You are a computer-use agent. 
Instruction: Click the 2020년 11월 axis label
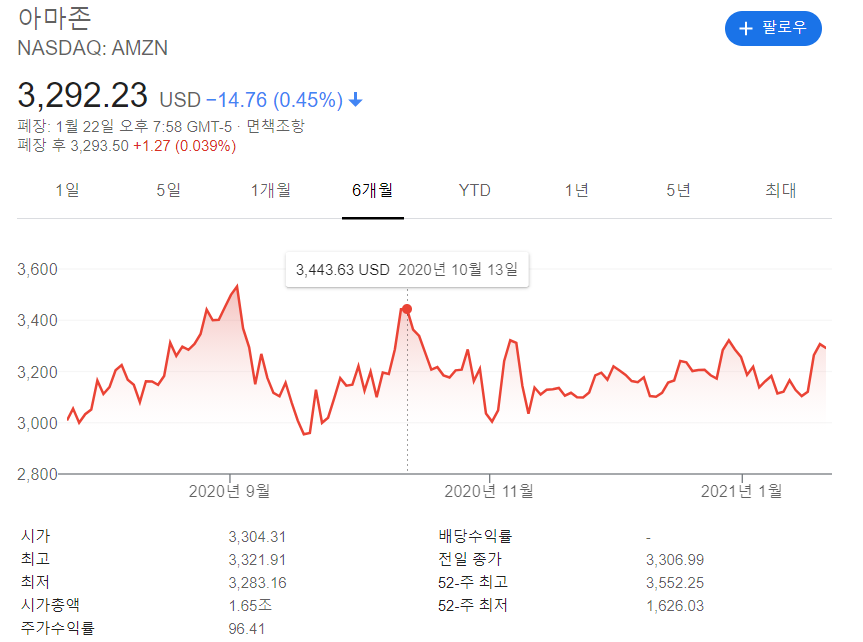(x=489, y=491)
